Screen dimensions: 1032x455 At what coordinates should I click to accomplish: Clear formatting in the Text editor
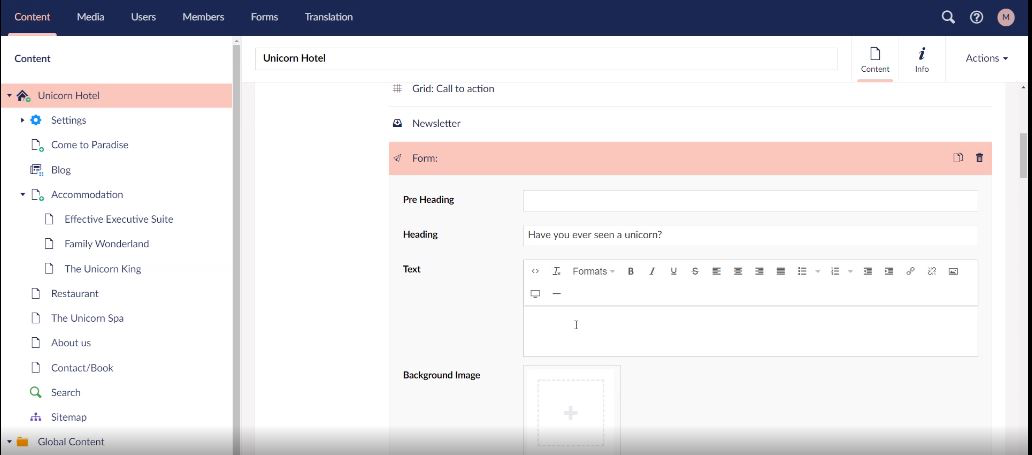point(556,271)
